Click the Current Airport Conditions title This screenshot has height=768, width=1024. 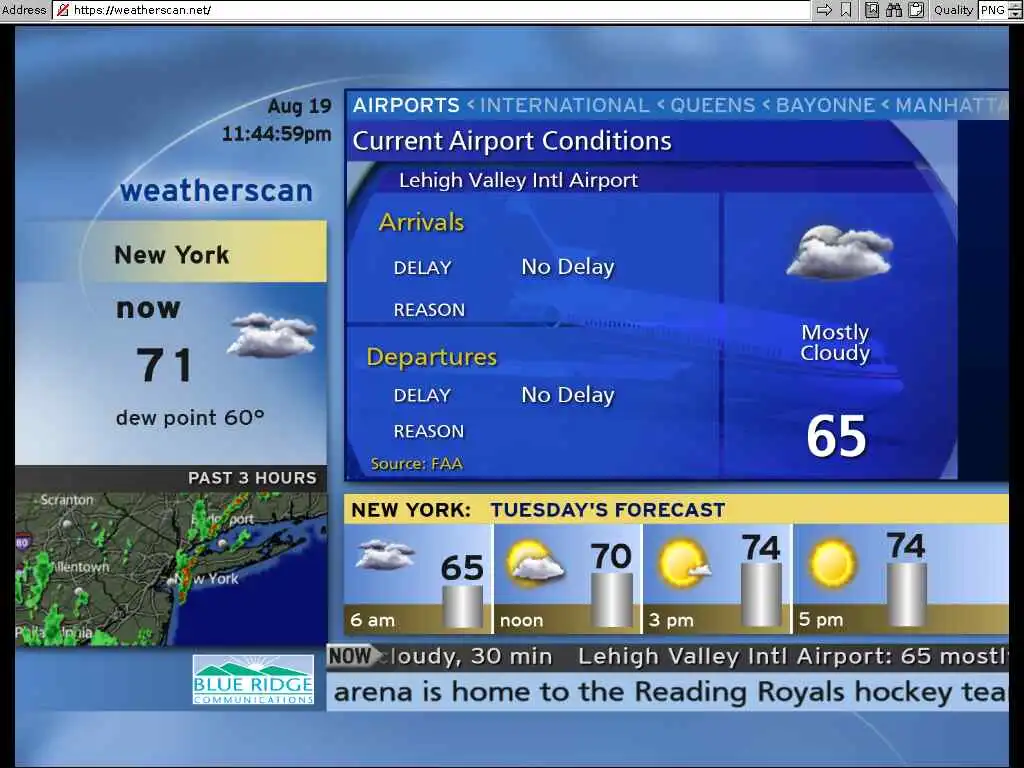pyautogui.click(x=512, y=141)
